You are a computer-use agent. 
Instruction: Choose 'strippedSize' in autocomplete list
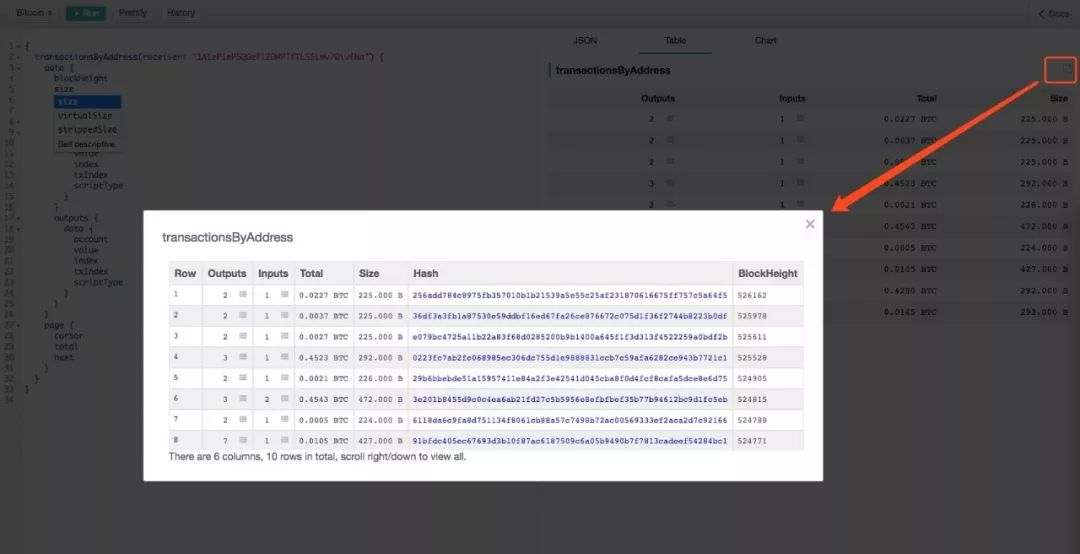(87, 130)
